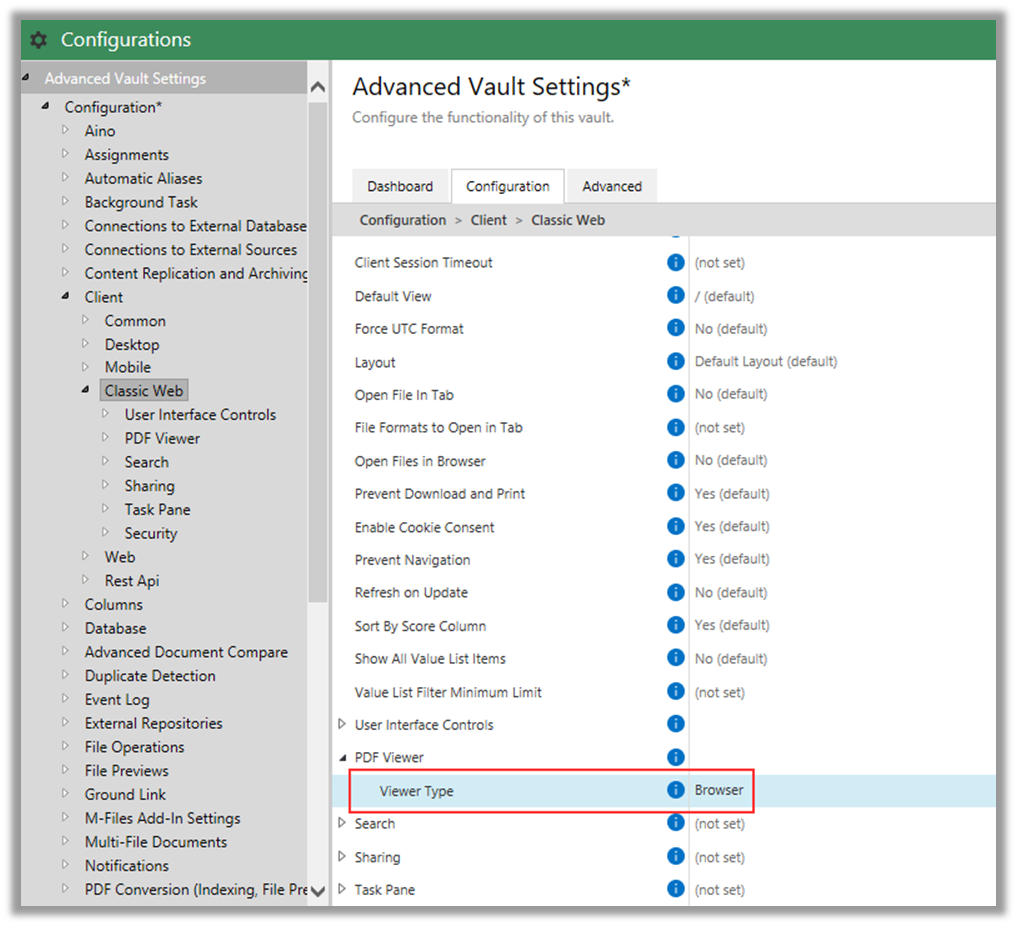The height and width of the screenshot is (926, 1017).
Task: Click Configuration in the breadcrumb
Action: 403,220
